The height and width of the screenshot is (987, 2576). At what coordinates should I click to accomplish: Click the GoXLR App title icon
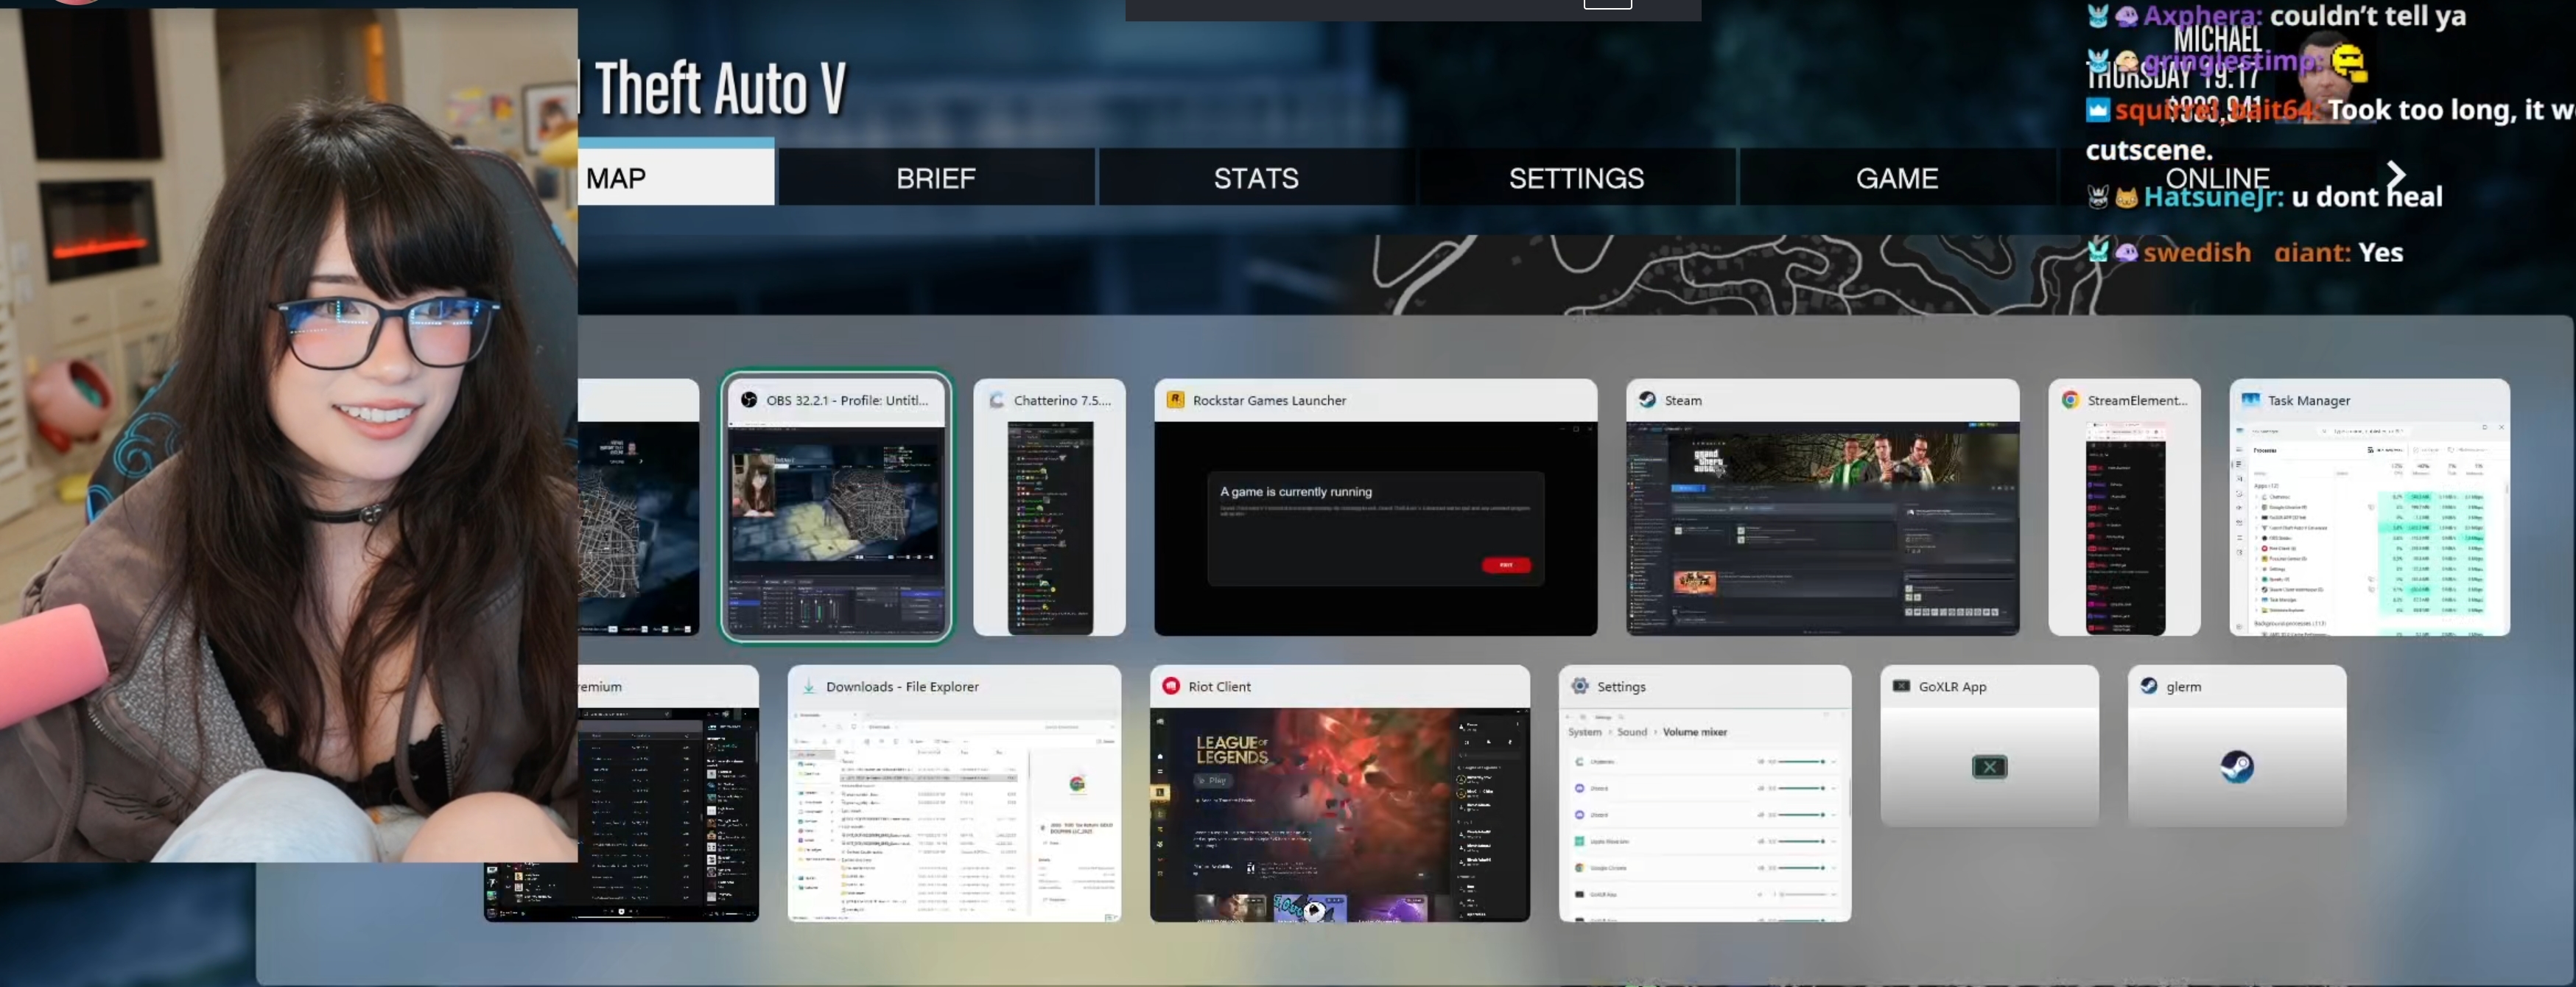click(x=1901, y=686)
